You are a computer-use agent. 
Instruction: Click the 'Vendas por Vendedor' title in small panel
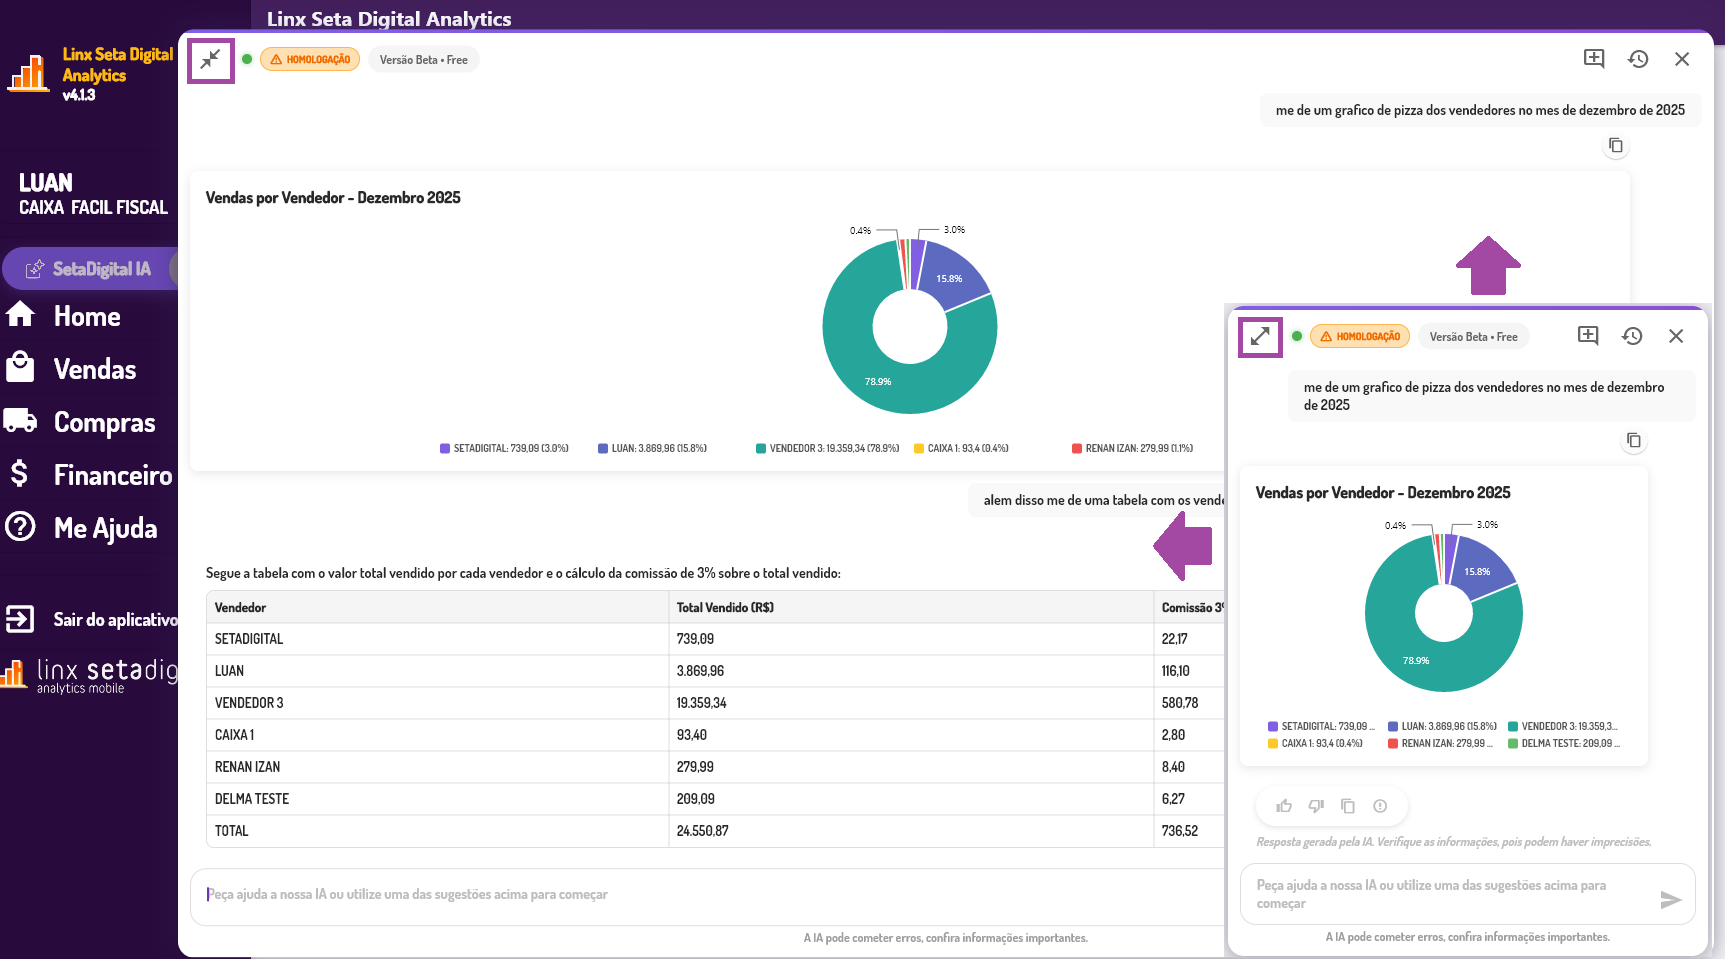tap(1383, 493)
